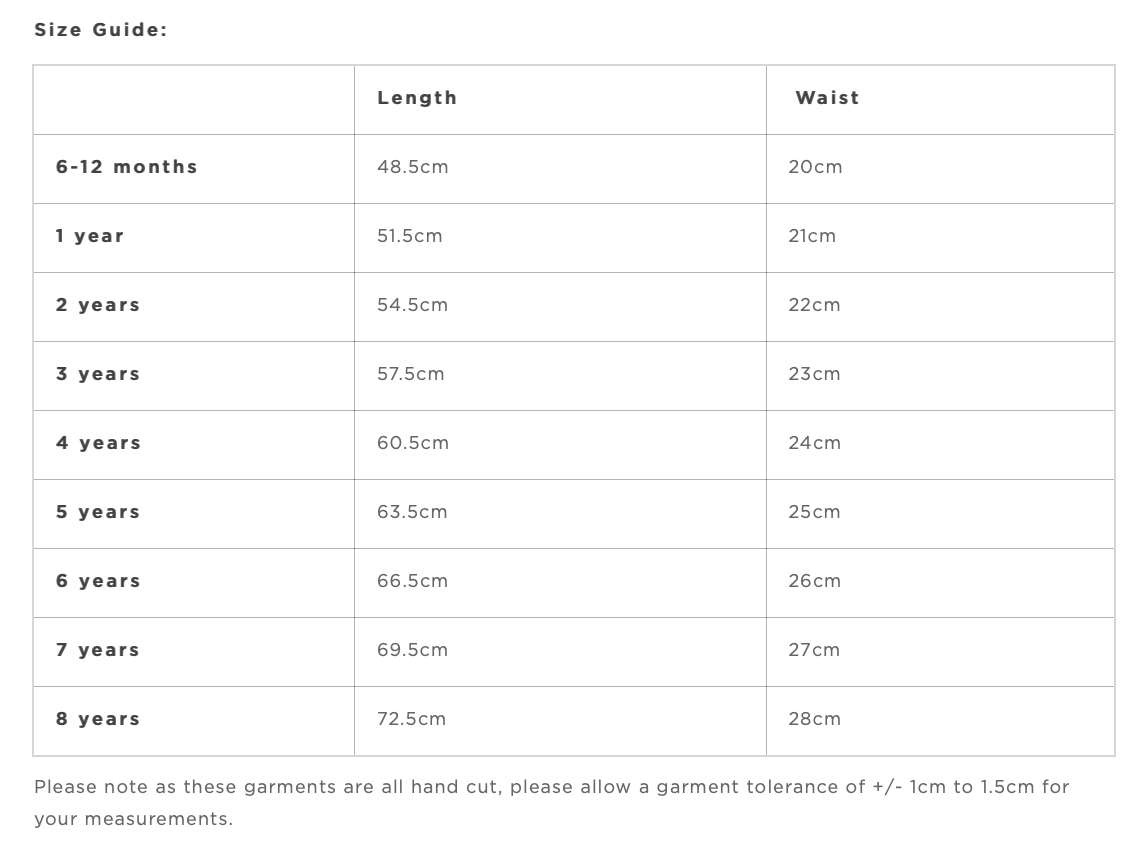Select the 8 years size label
This screenshot has height=844, width=1142.
(x=98, y=719)
